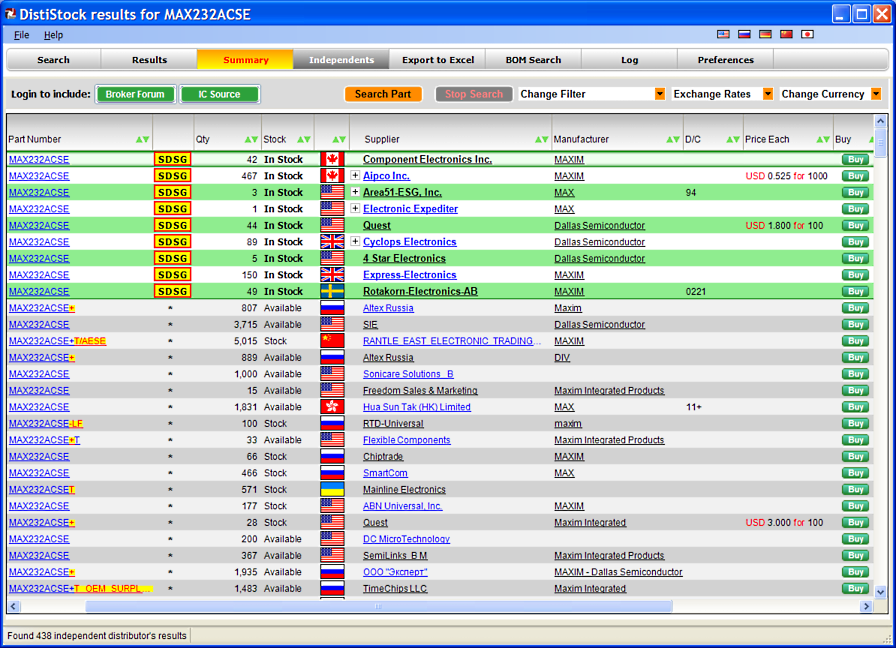Open the Sonicare Solutions_B supplier link
896x648 pixels.
[408, 374]
